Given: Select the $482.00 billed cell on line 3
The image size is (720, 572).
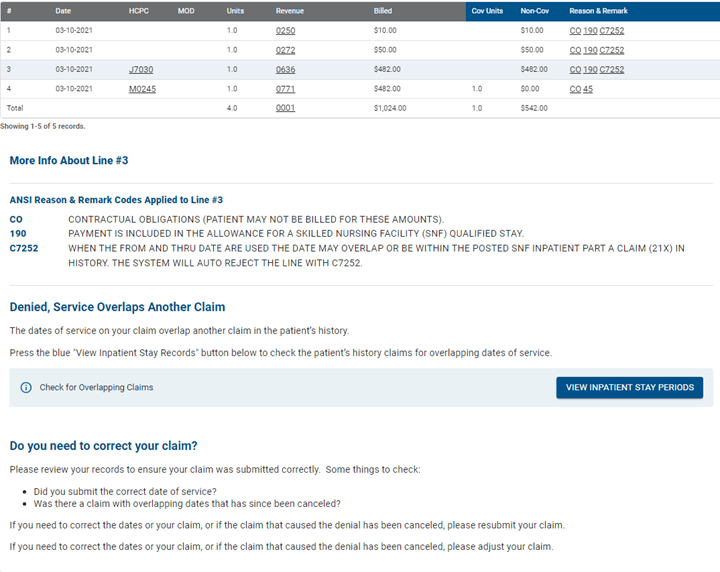Looking at the screenshot, I should pyautogui.click(x=387, y=69).
